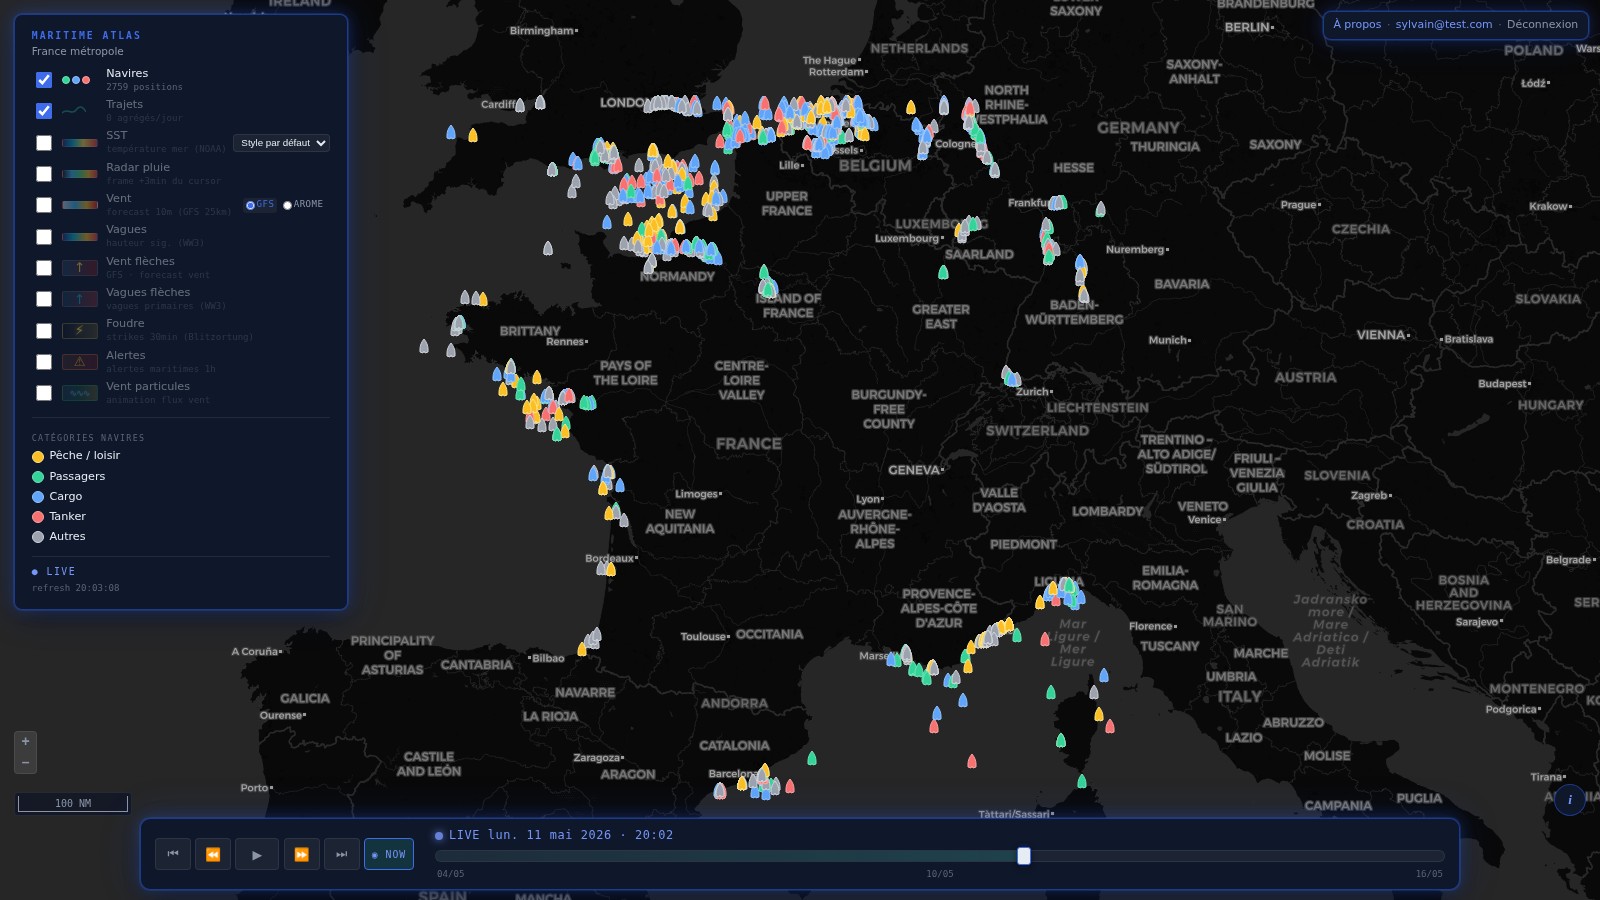Start timeline playback
The height and width of the screenshot is (900, 1600).
coord(257,854)
